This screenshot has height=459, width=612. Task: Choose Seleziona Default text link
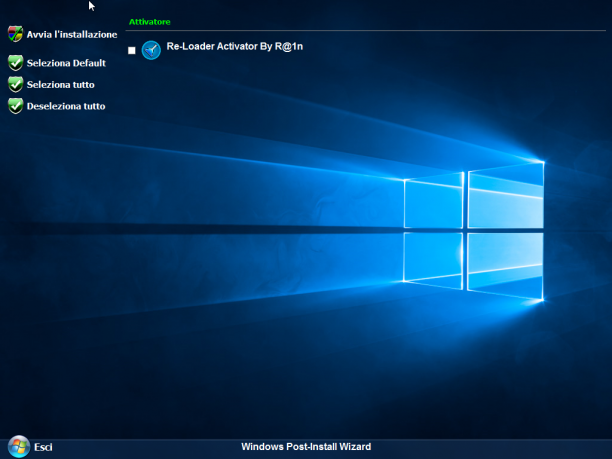coord(66,63)
